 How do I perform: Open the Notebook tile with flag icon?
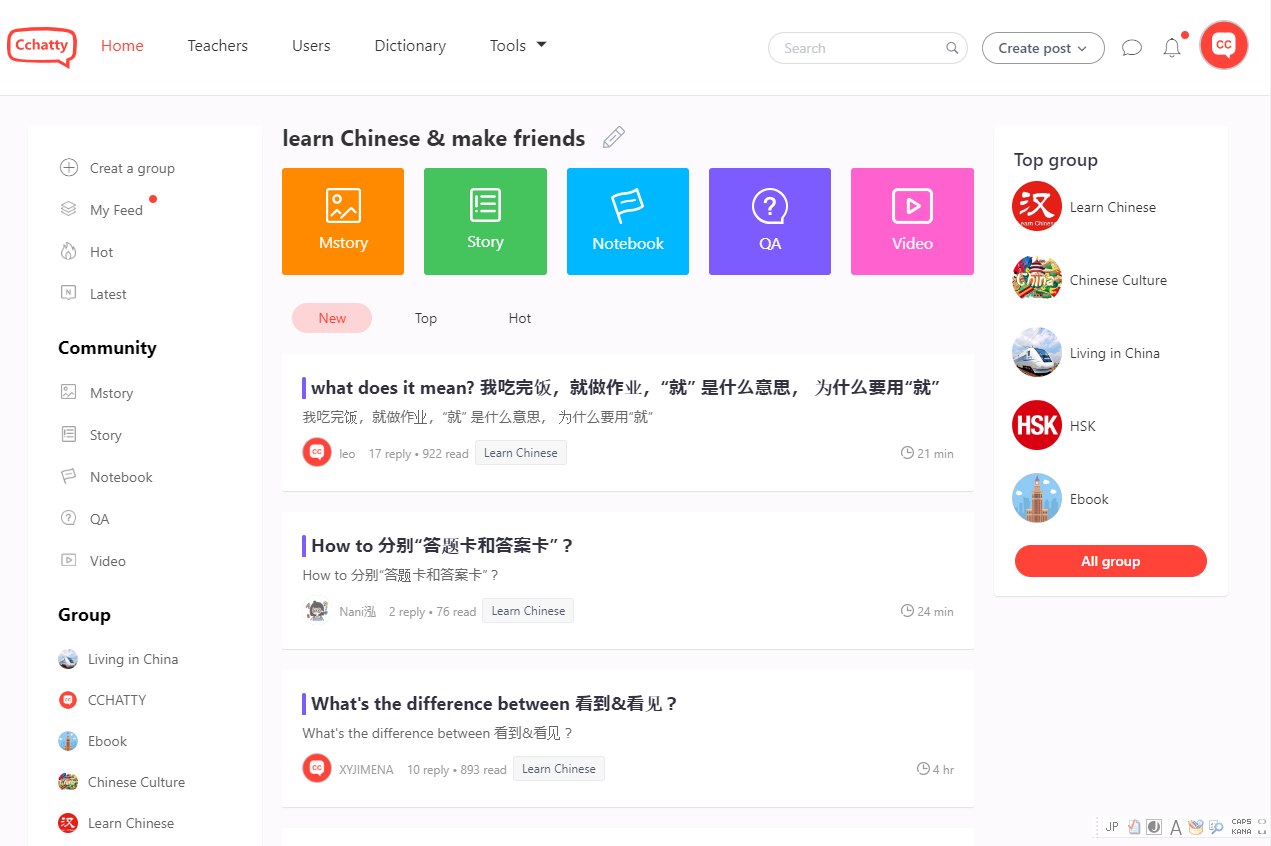pyautogui.click(x=627, y=221)
